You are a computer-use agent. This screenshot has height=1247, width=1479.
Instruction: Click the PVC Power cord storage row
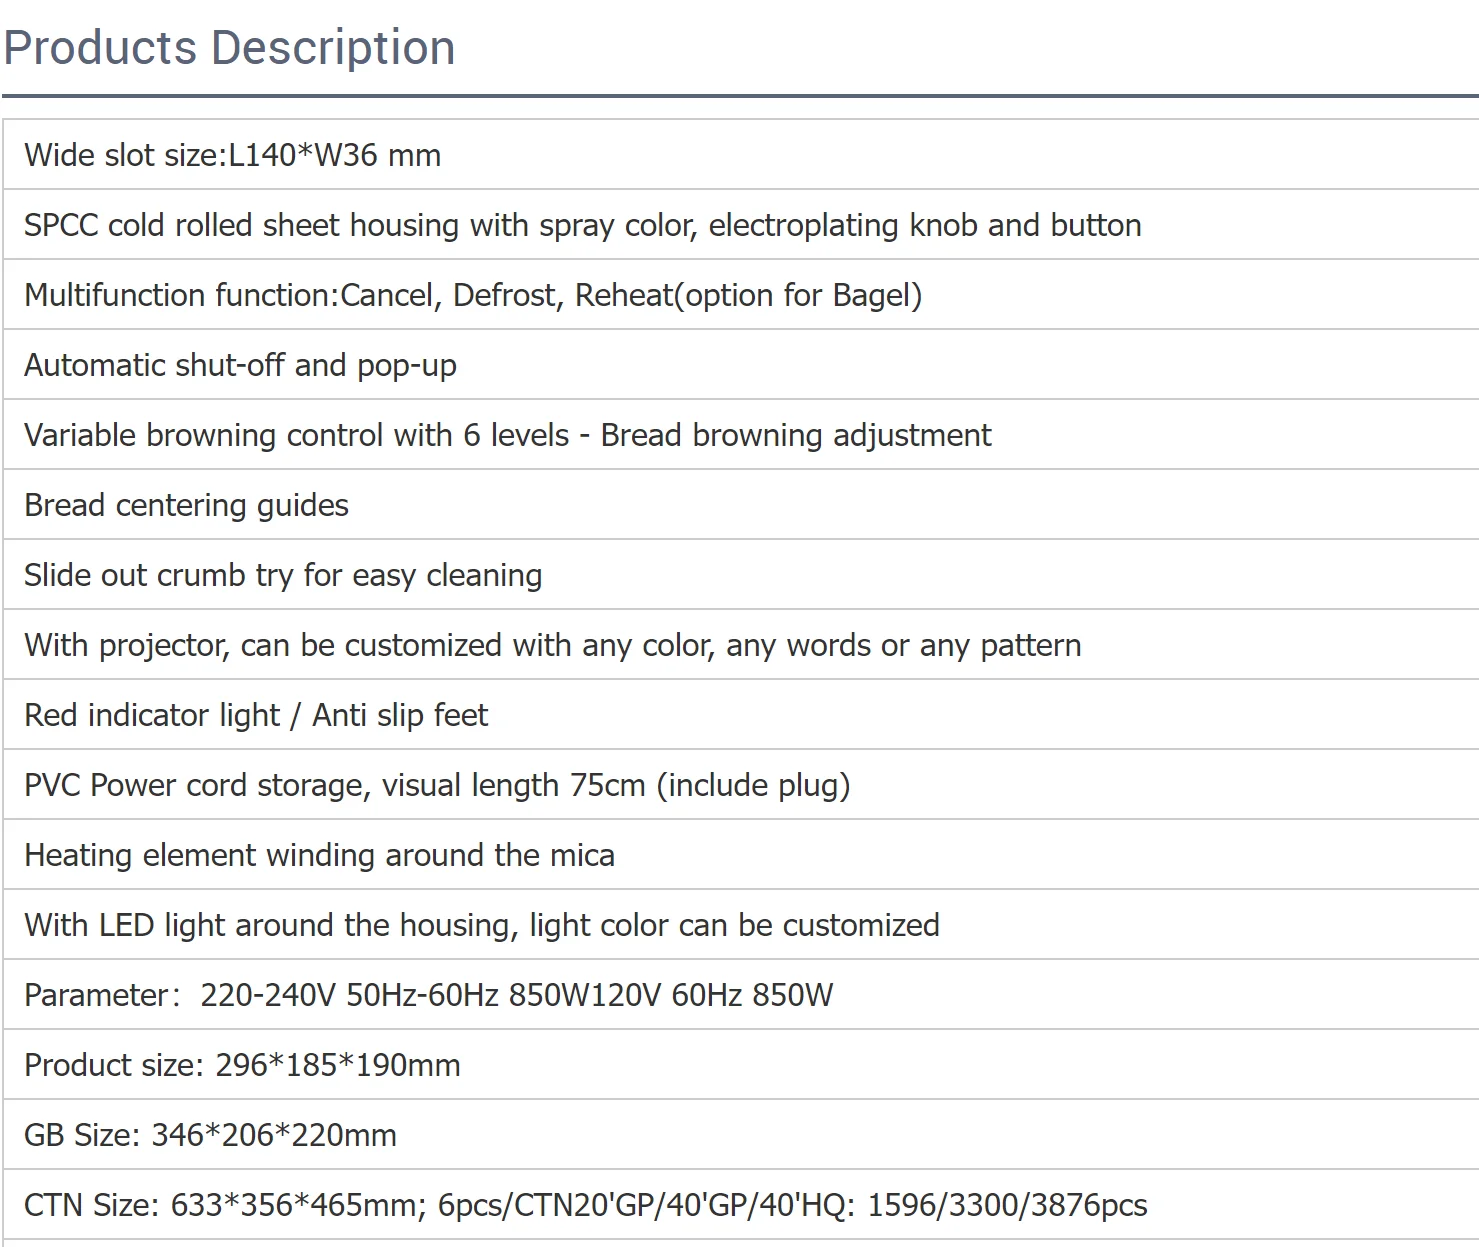(436, 785)
